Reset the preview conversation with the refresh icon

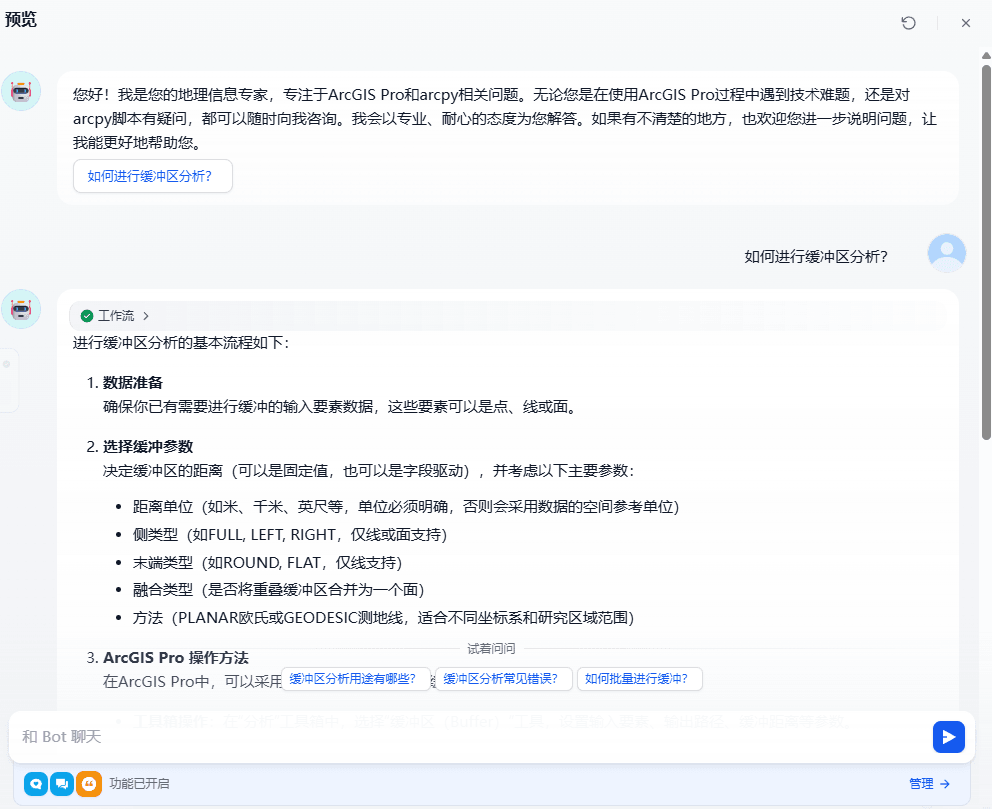[x=908, y=23]
